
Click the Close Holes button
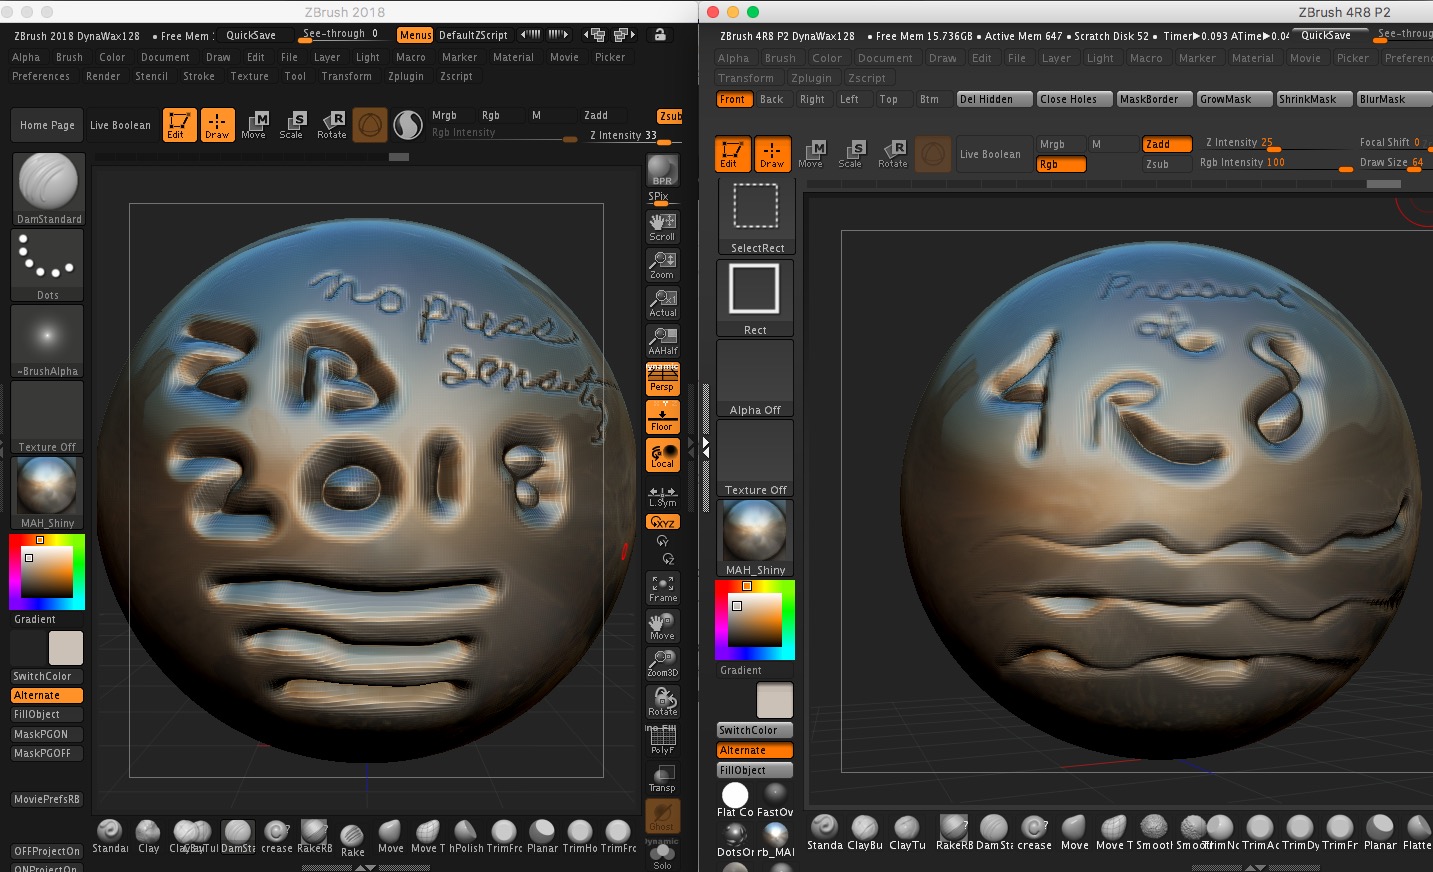tap(1073, 99)
